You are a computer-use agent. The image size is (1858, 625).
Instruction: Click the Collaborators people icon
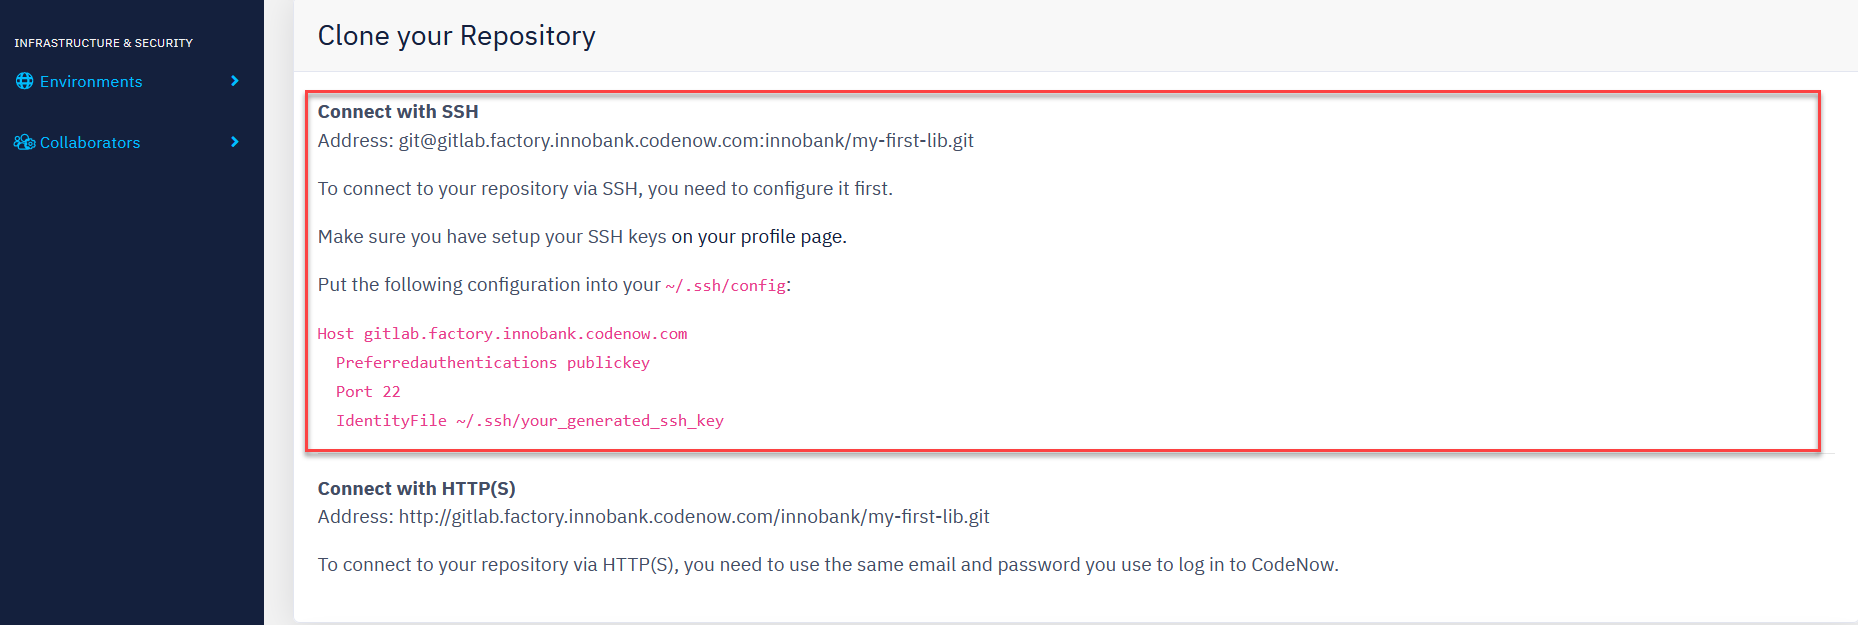24,142
